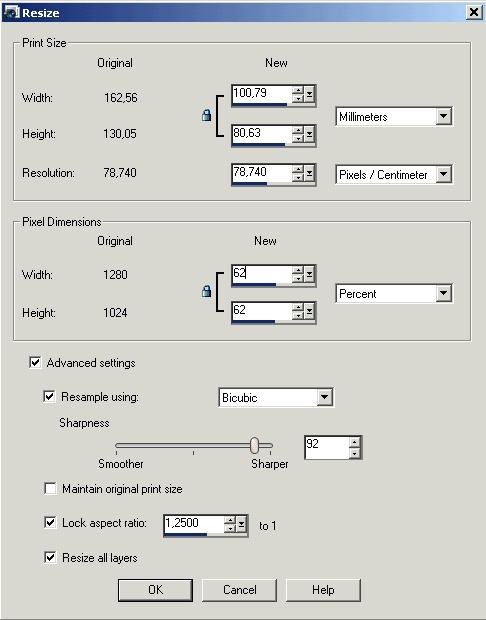Open slider popup for Lock aspect ratio
The image size is (486, 620).
tap(241, 525)
